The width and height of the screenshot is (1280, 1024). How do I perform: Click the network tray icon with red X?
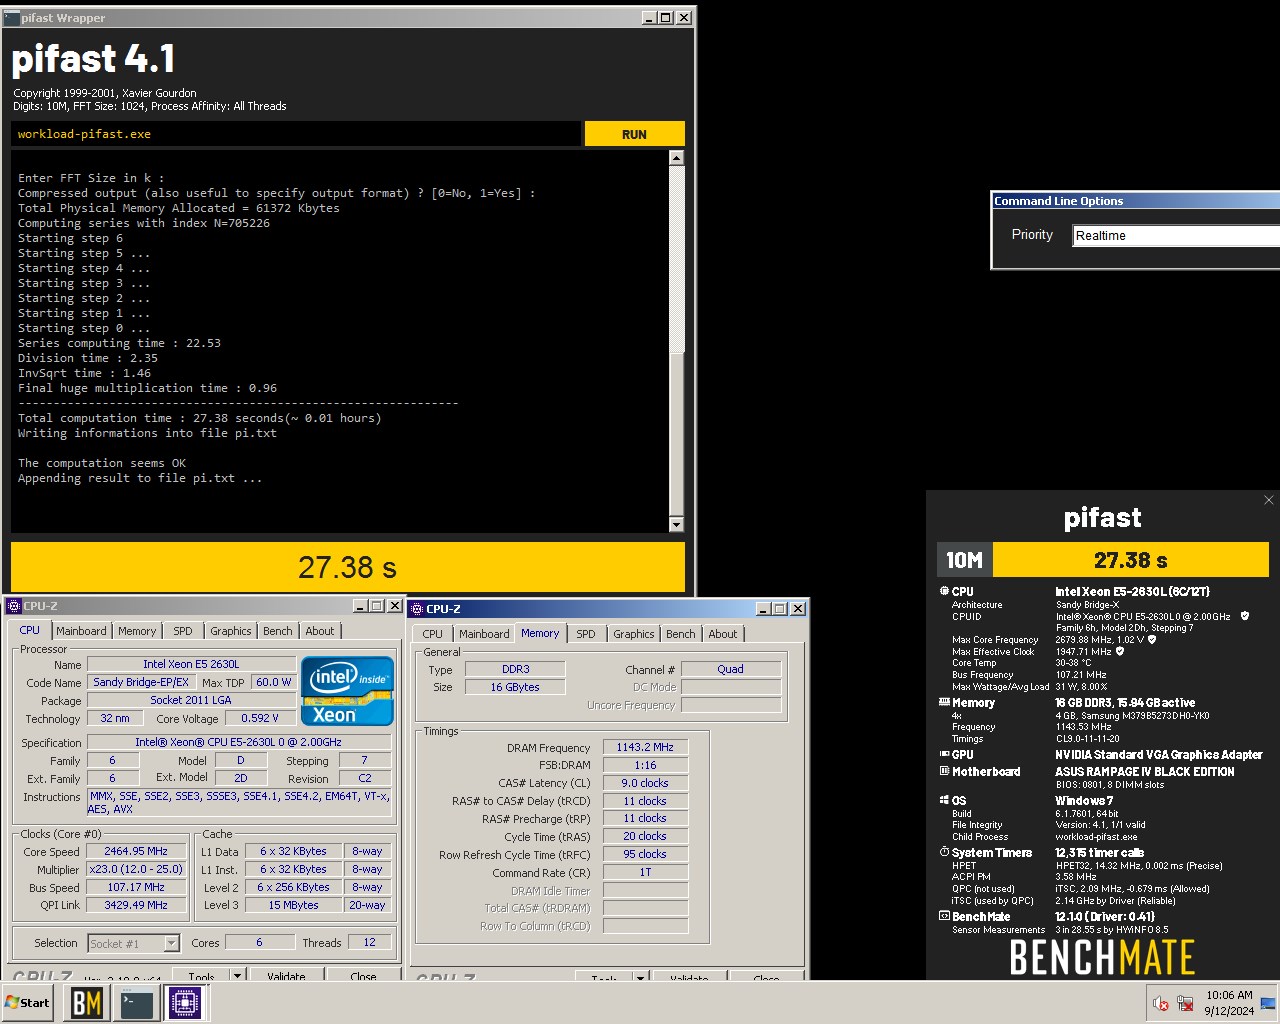point(1185,1003)
